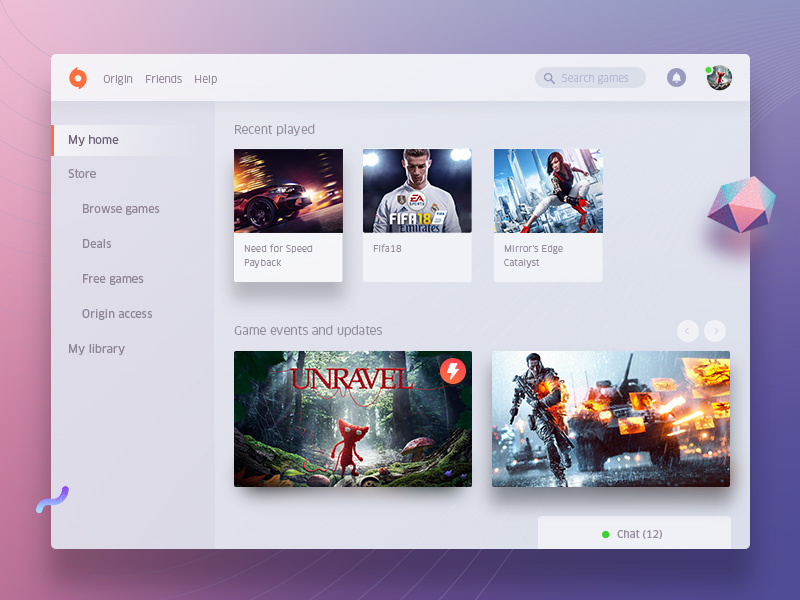The height and width of the screenshot is (600, 800).
Task: Open My library in sidebar
Action: 96,348
